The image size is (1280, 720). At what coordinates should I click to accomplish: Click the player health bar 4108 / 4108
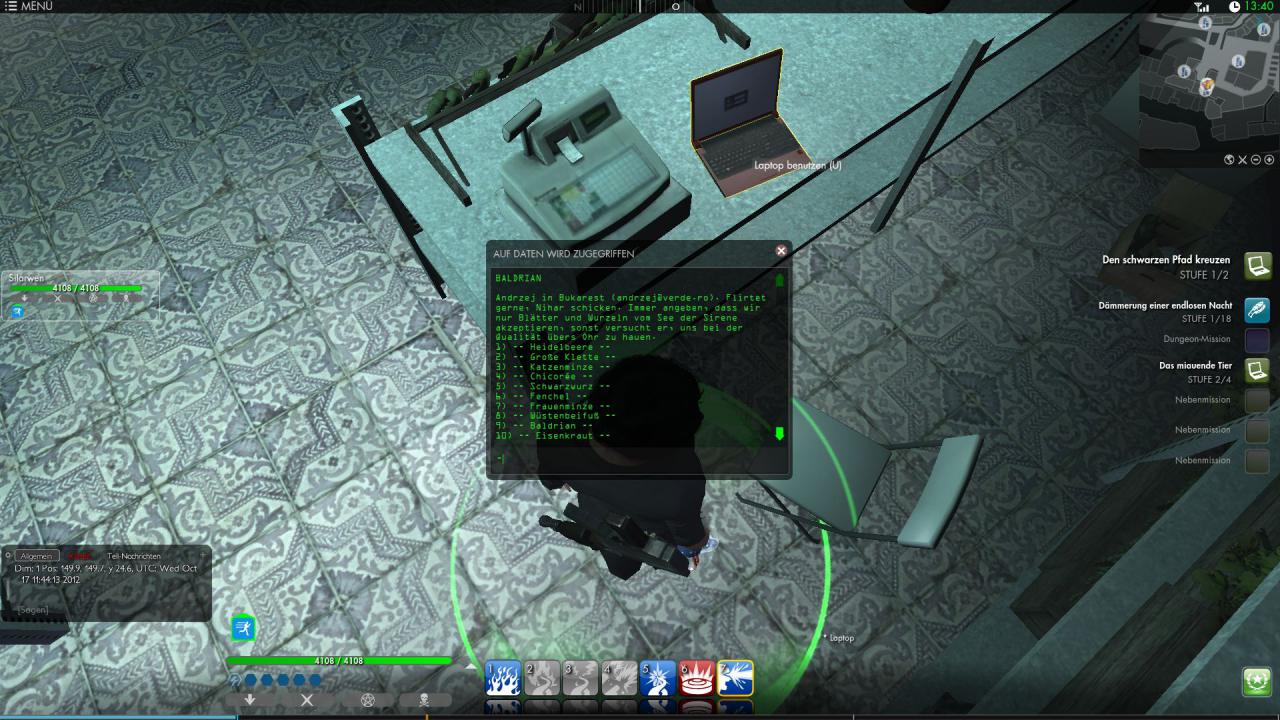[x=339, y=661]
